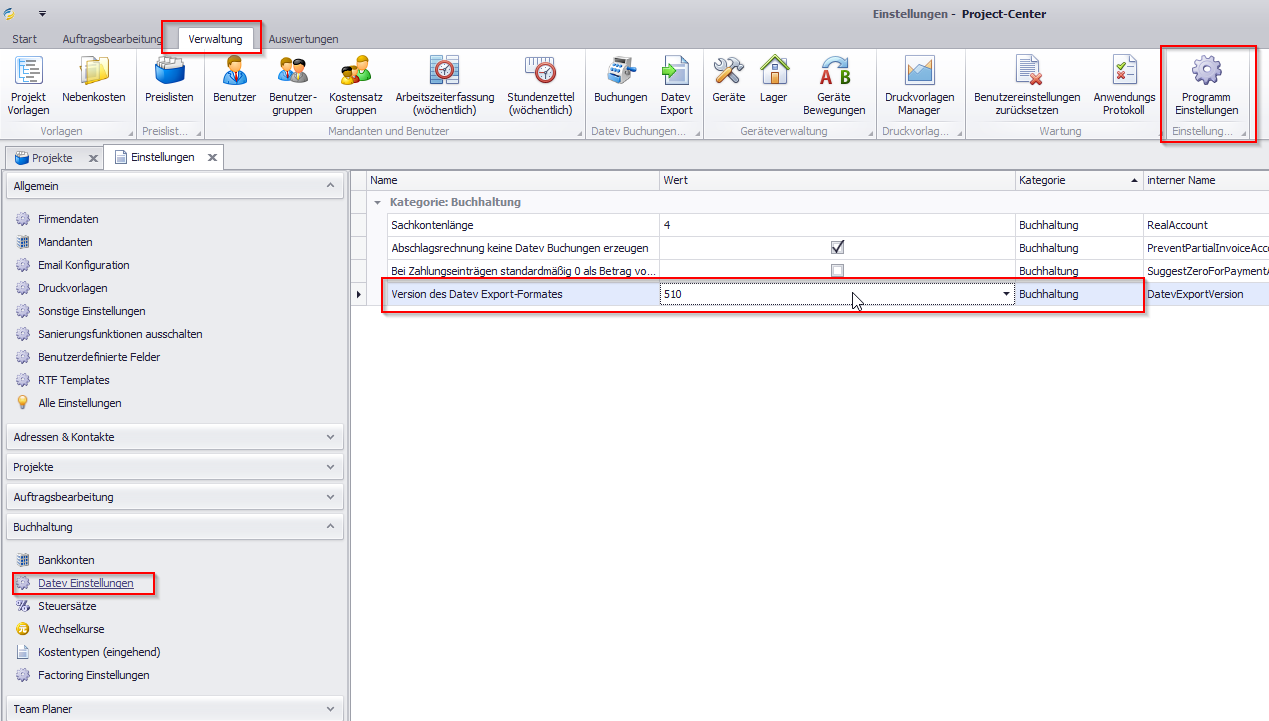The width and height of the screenshot is (1269, 721).
Task: Open Datev Einstellungen link in sidebar
Action: click(x=85, y=583)
